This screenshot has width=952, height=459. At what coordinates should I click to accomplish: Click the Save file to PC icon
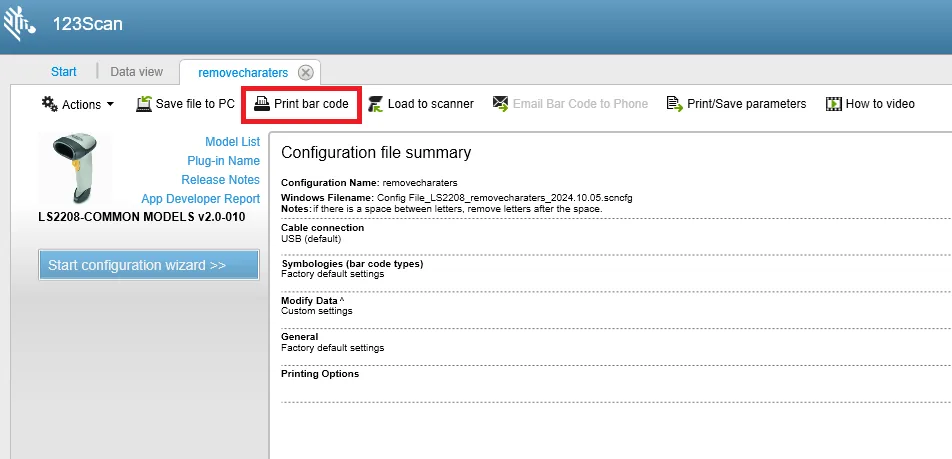coord(144,104)
